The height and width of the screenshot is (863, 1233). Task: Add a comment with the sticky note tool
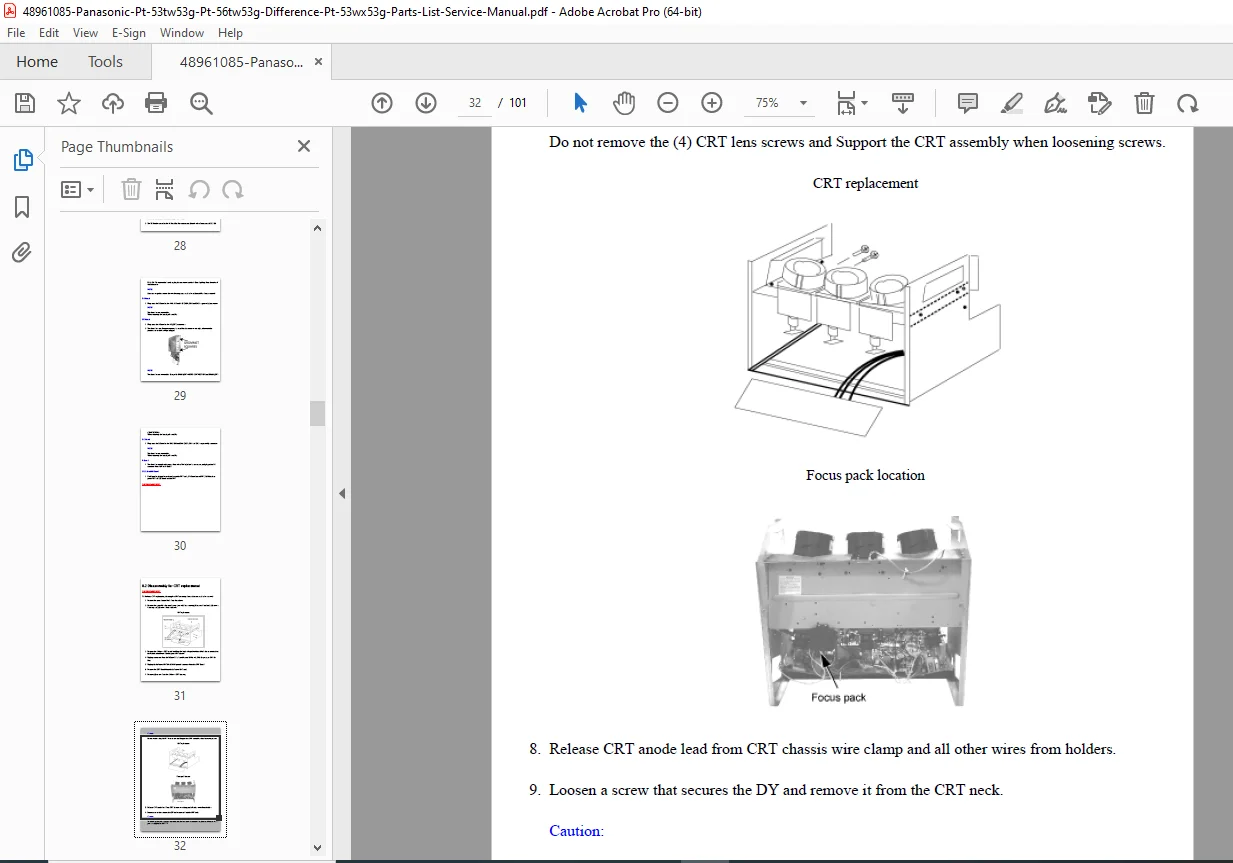point(968,103)
